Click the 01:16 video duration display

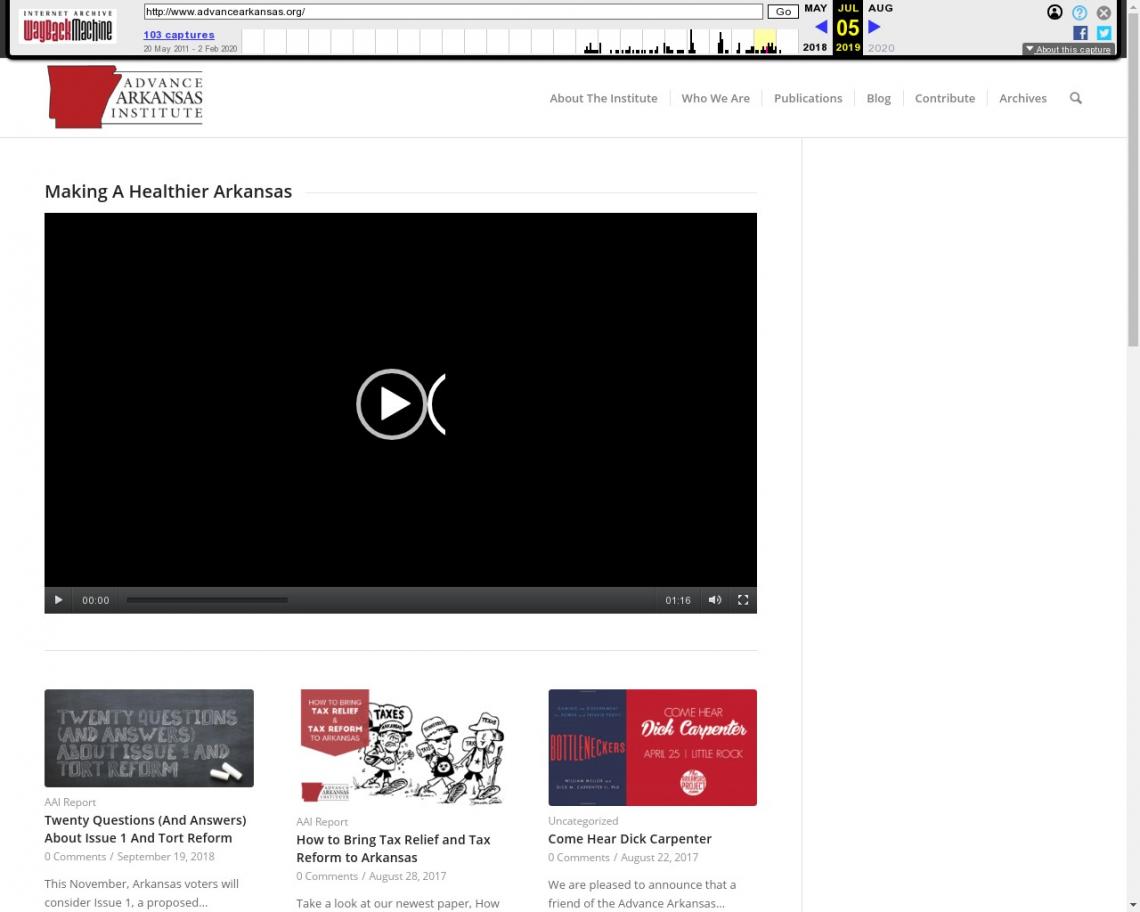[678, 600]
